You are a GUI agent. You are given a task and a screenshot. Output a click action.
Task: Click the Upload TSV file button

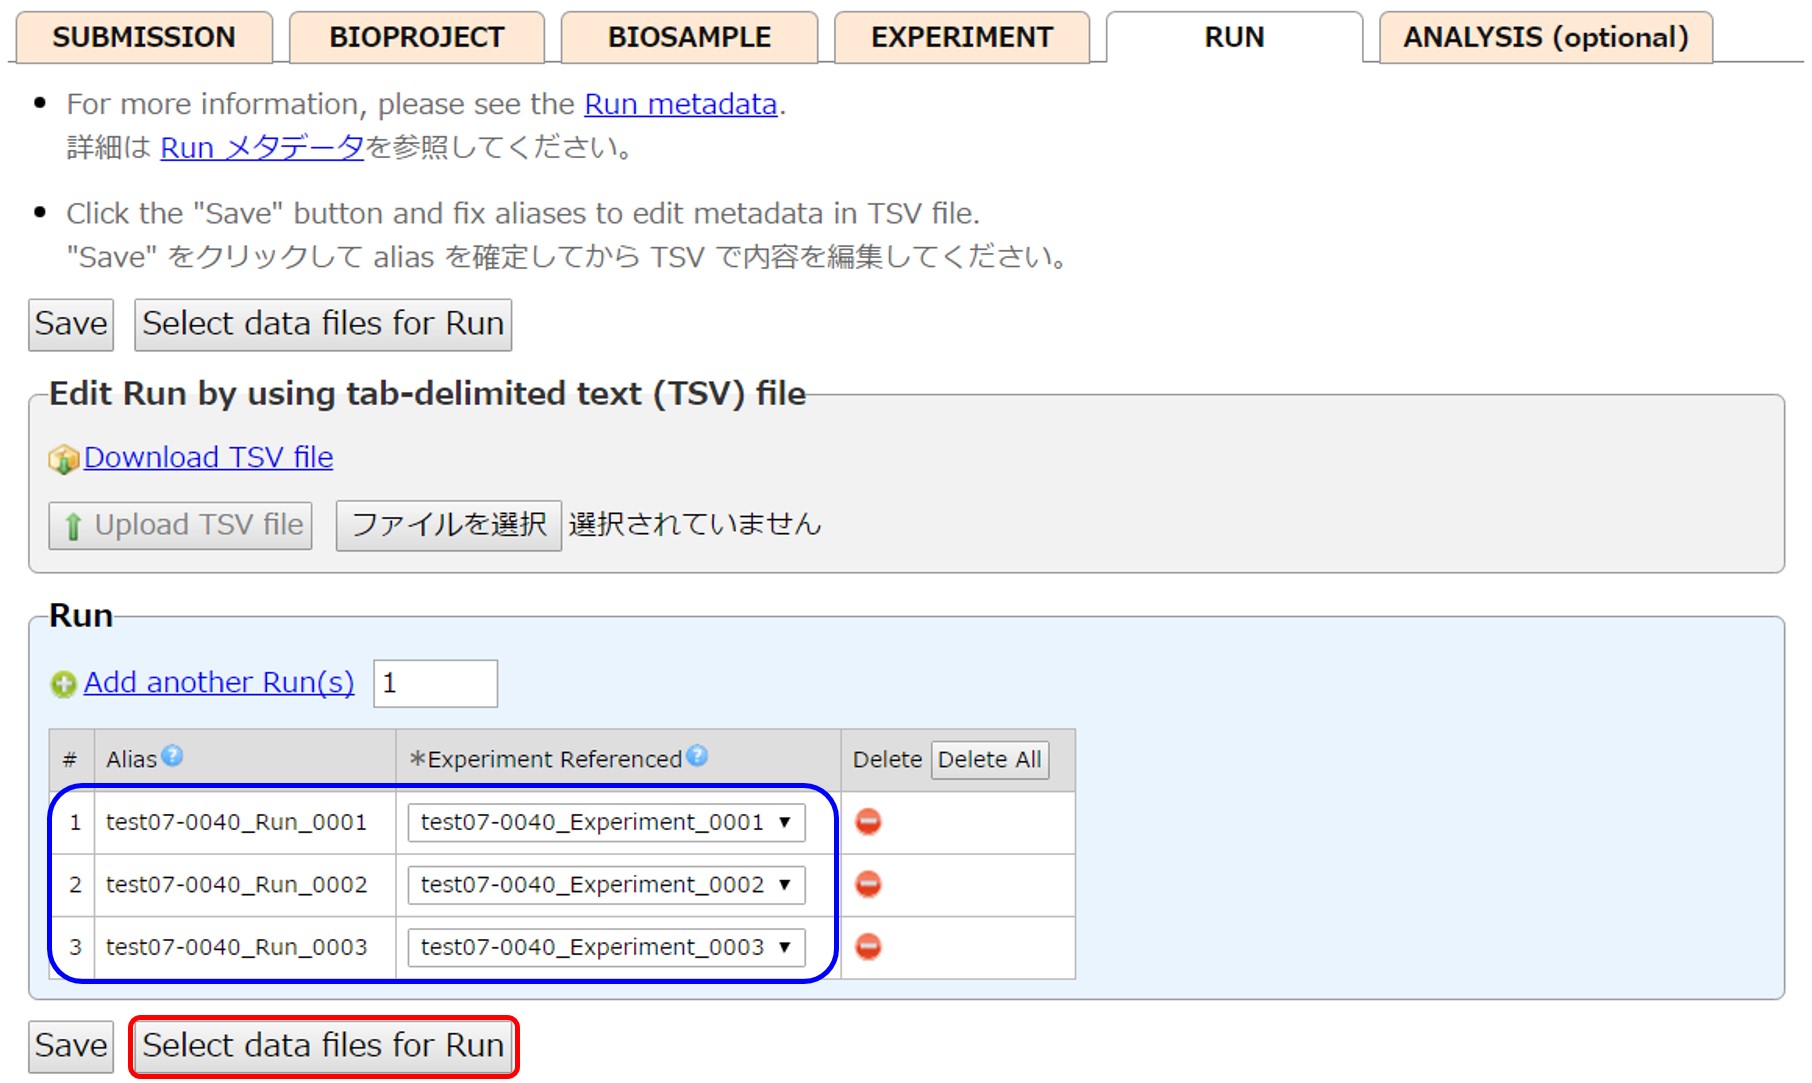point(181,525)
